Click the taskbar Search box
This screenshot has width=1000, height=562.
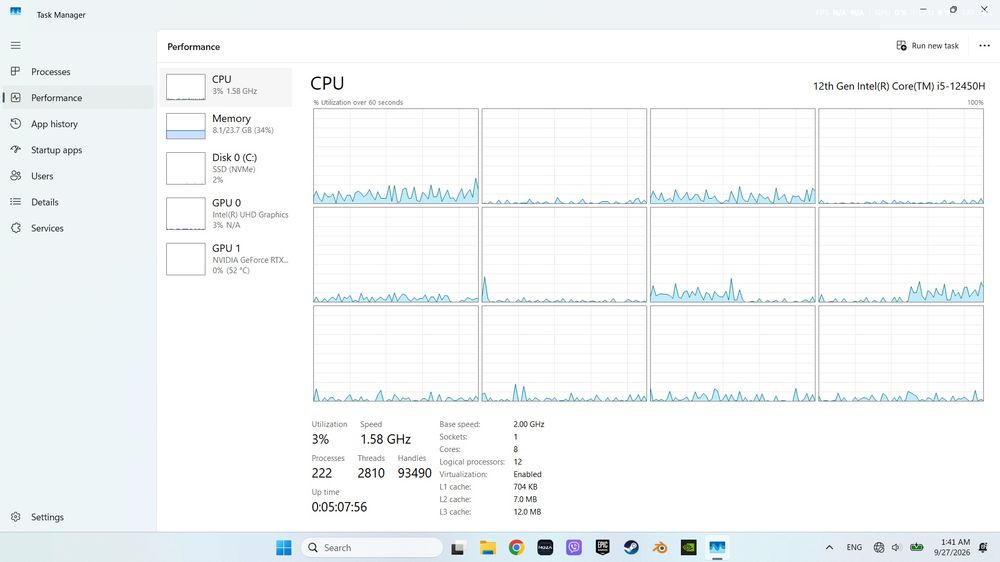tap(372, 547)
